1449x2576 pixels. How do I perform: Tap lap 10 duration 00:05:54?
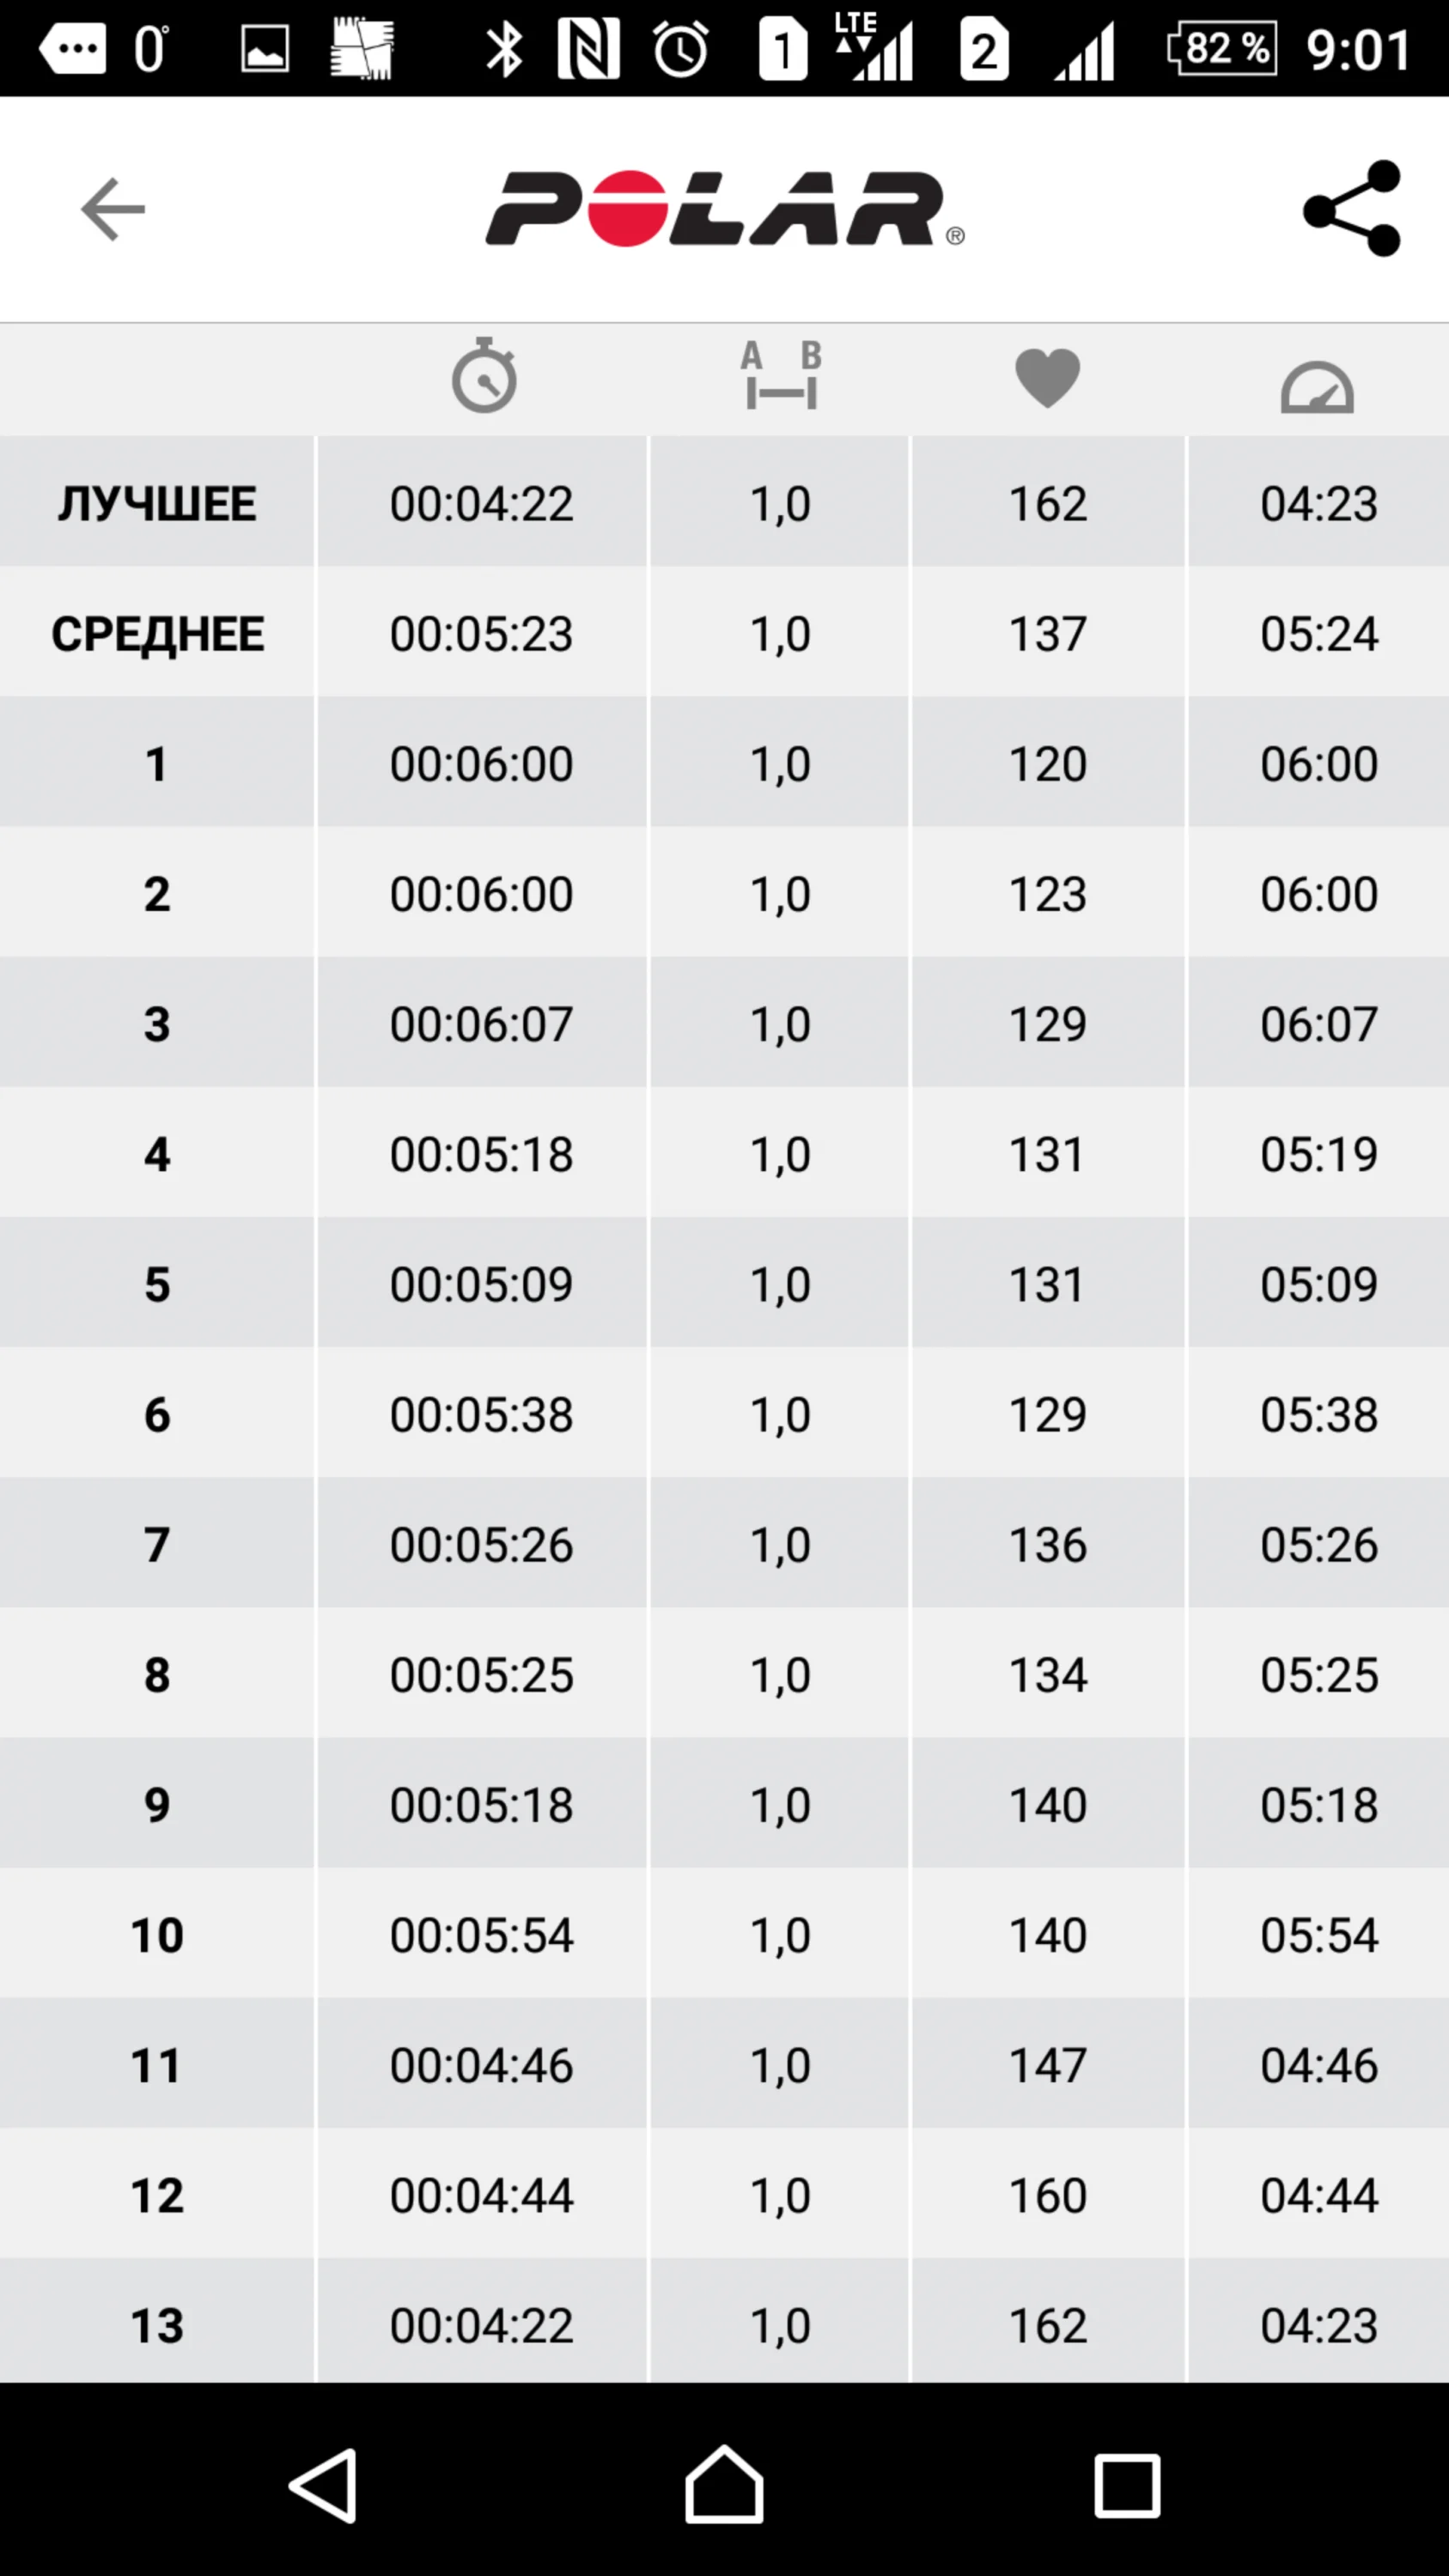[481, 1935]
